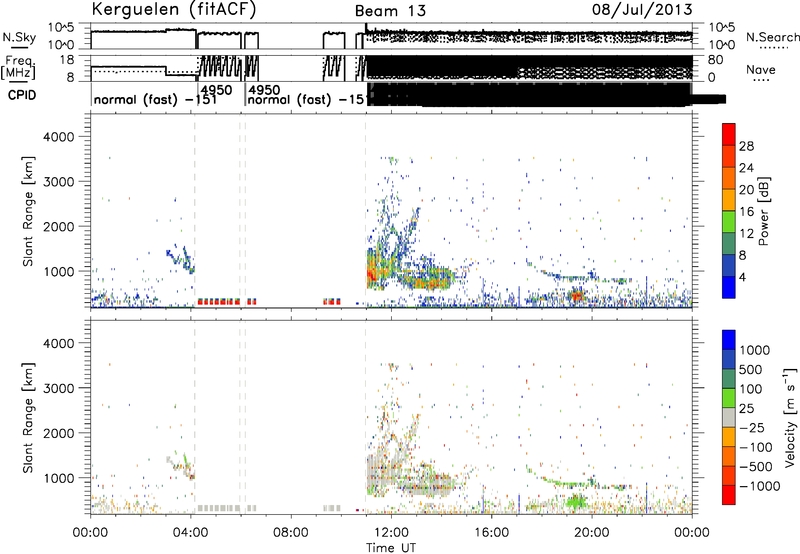This screenshot has width=800, height=554.
Task: Click the starting "00:00" time label
Action: pyautogui.click(x=91, y=533)
